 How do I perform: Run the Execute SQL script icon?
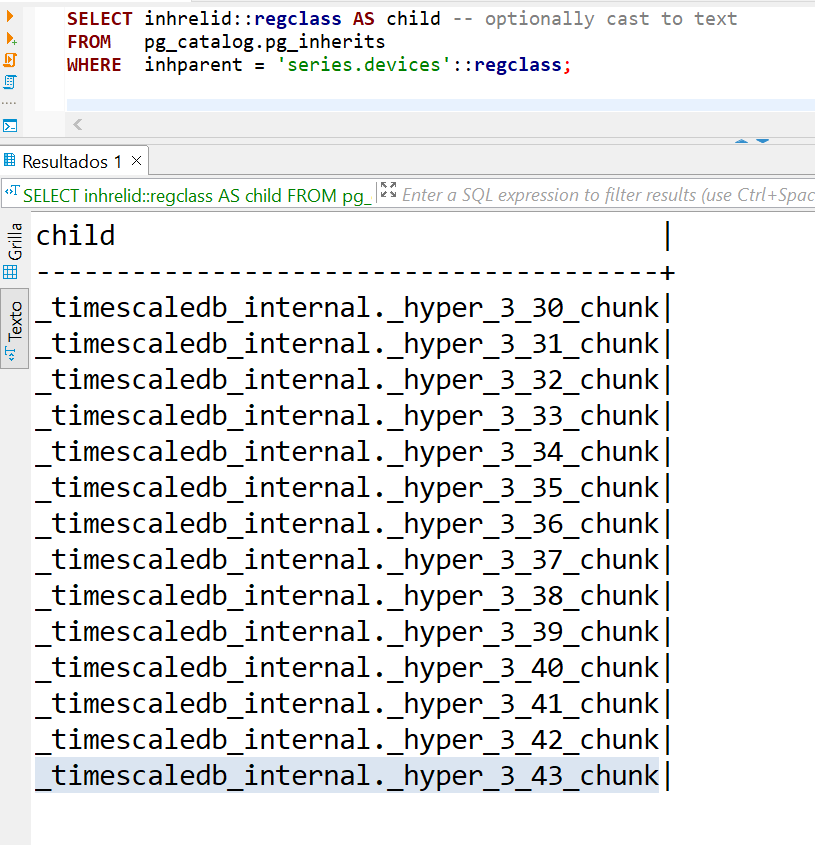pyautogui.click(x=10, y=60)
